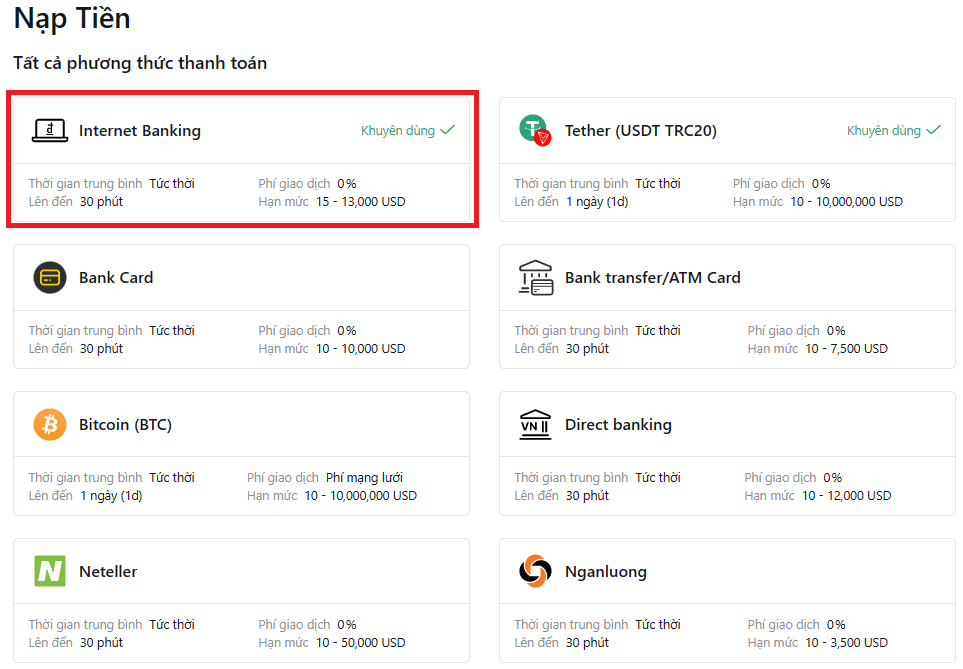This screenshot has height=669, width=963.
Task: Choose Bitcoin (BTC) deposit method
Action: coord(125,425)
